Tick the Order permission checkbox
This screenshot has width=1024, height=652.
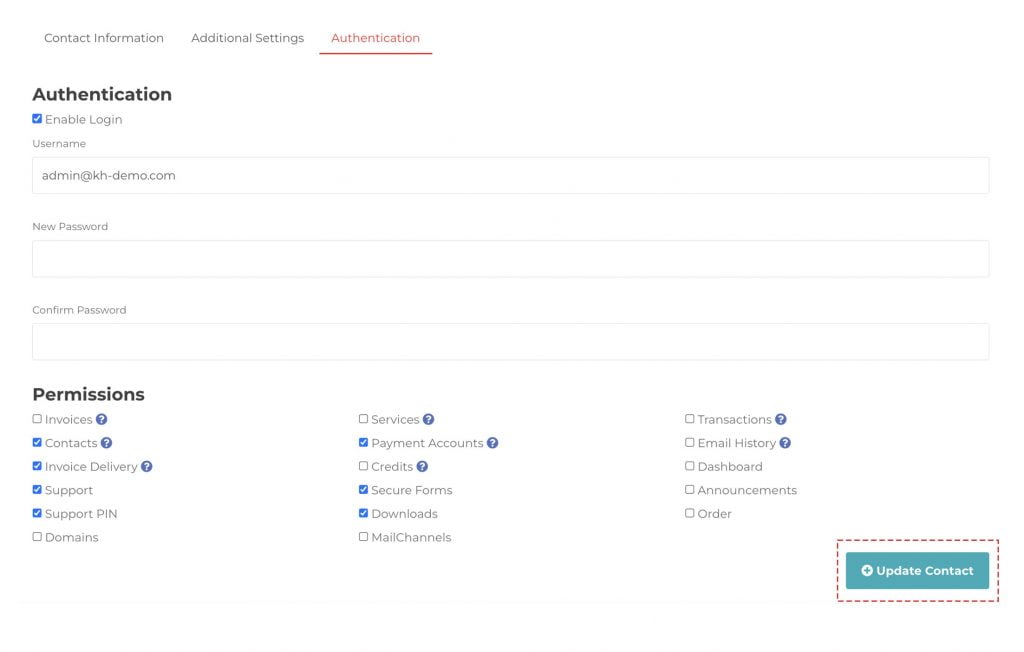pos(690,513)
